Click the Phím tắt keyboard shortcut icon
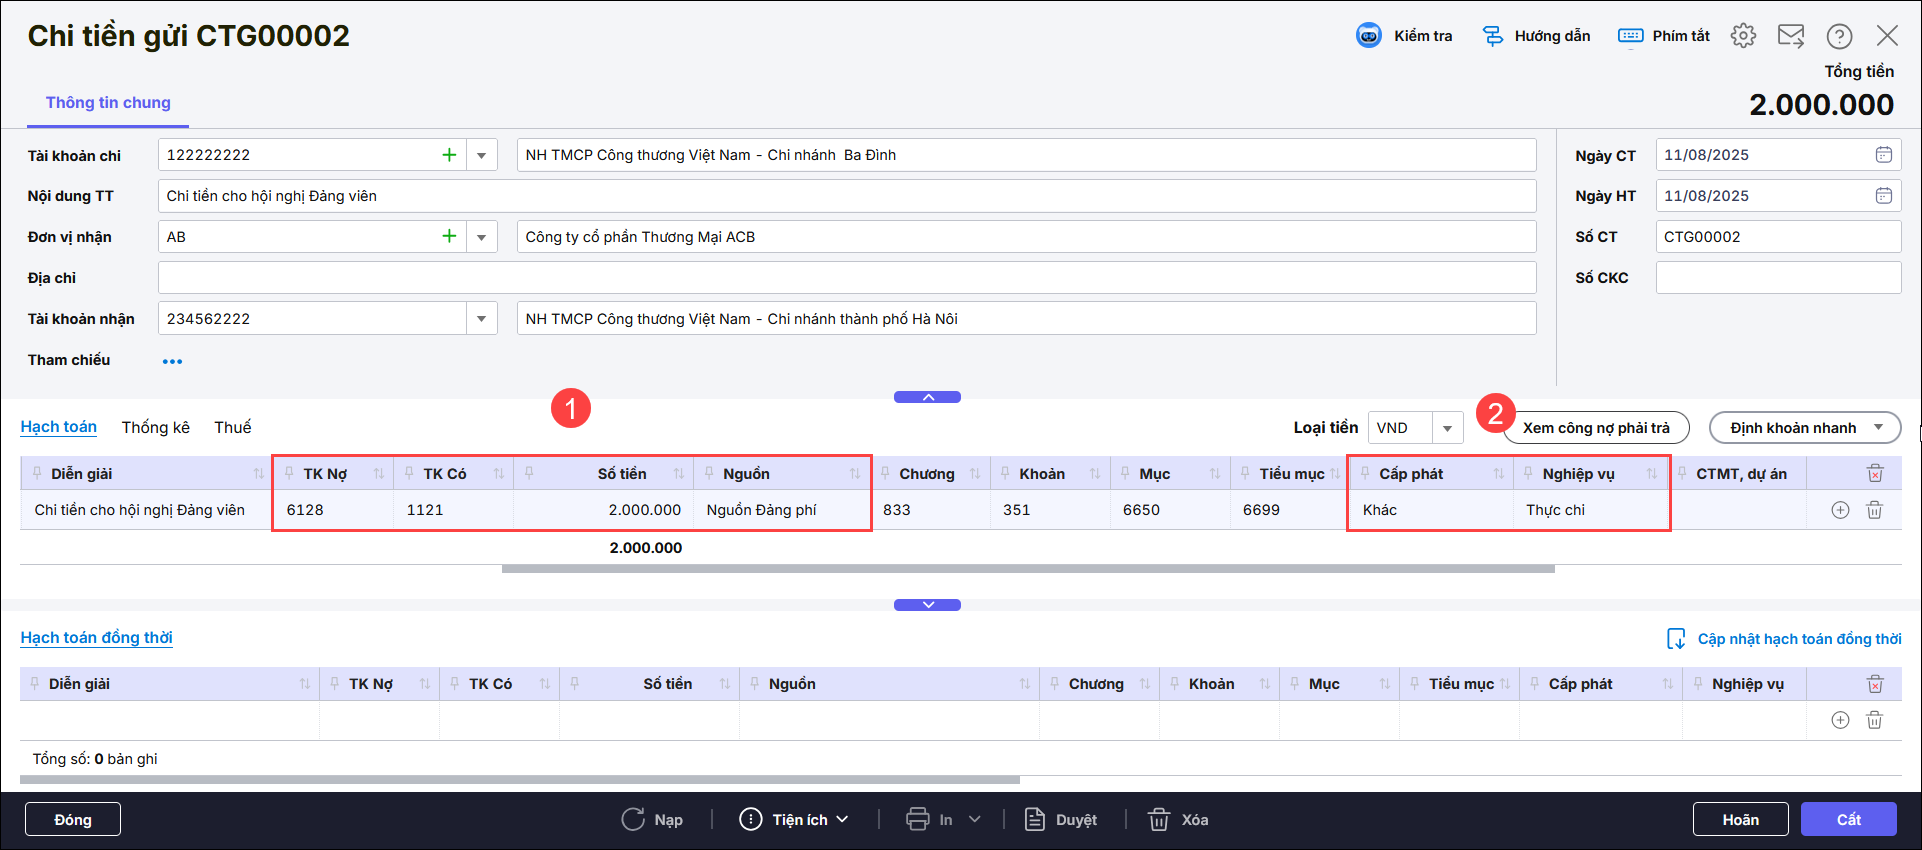 tap(1630, 36)
